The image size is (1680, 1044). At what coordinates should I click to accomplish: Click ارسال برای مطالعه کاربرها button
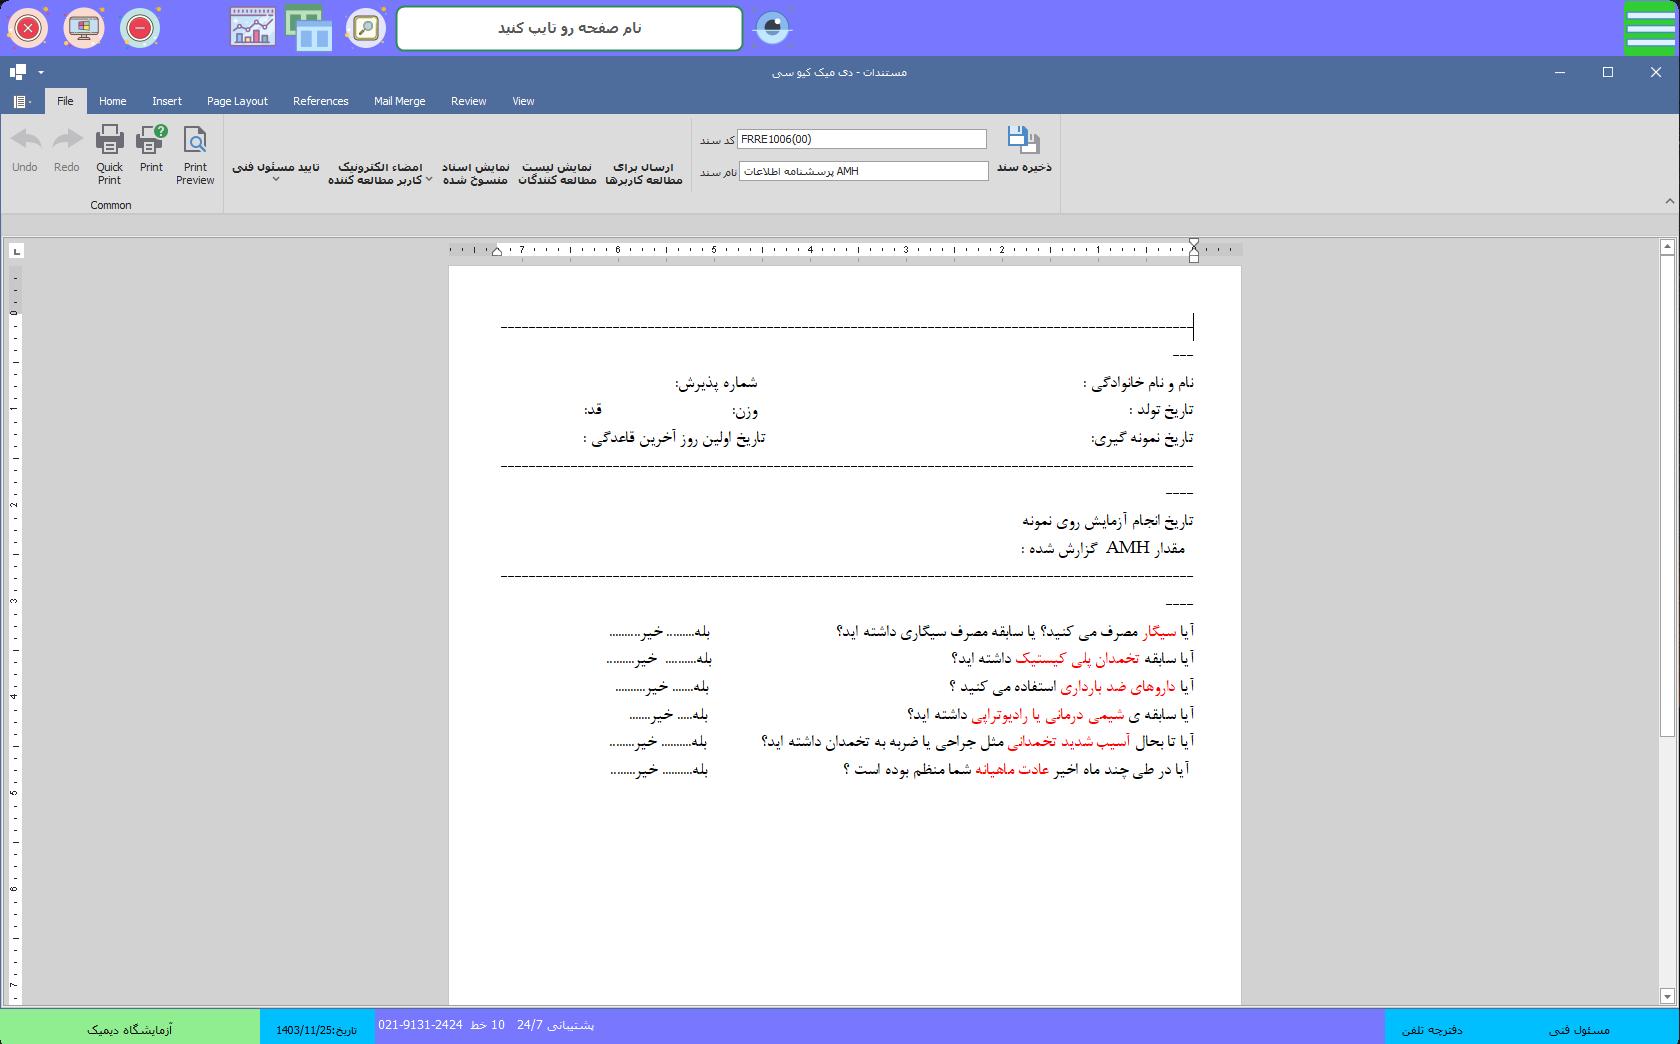pyautogui.click(x=644, y=173)
